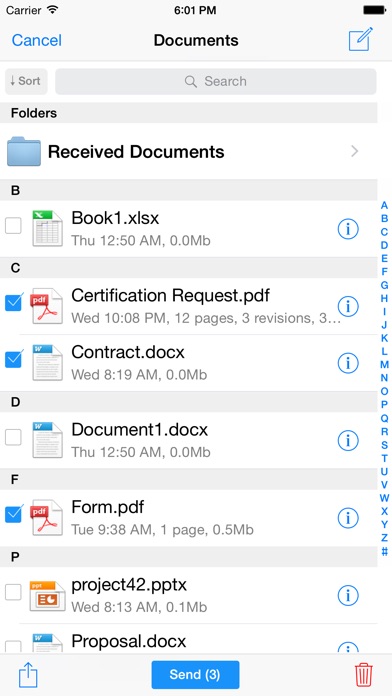Tap the red trash delete icon

pos(364,675)
